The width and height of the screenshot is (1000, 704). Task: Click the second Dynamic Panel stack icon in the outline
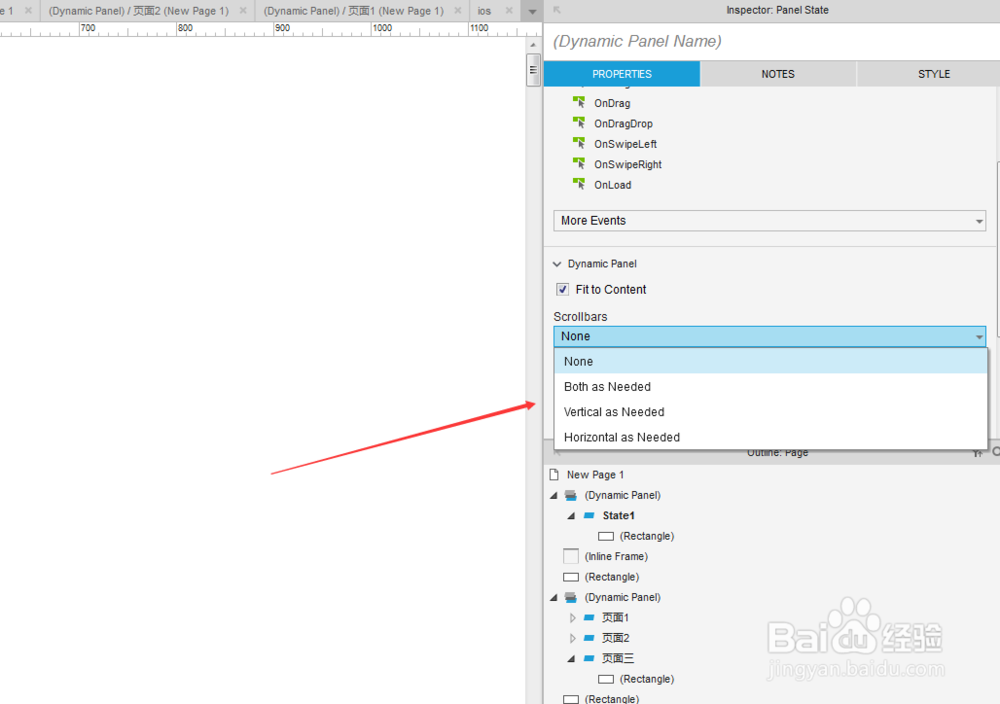[571, 598]
